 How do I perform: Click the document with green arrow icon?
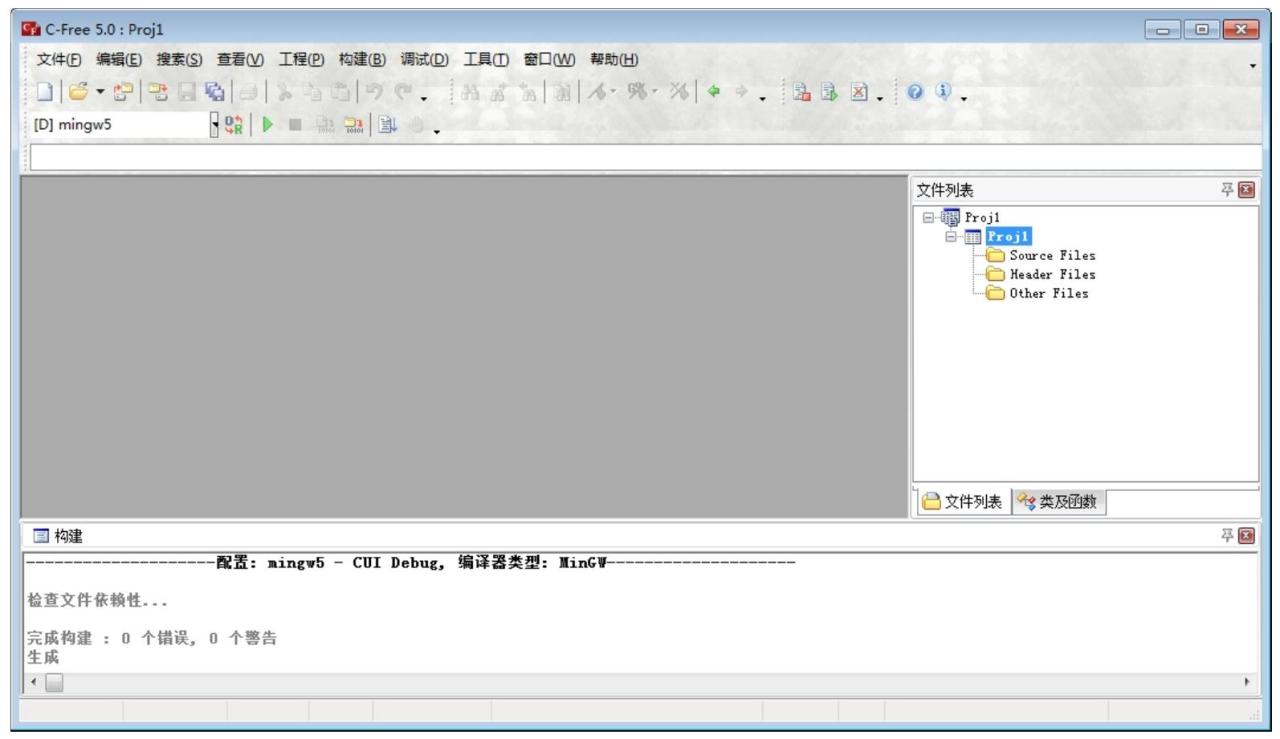click(x=829, y=92)
